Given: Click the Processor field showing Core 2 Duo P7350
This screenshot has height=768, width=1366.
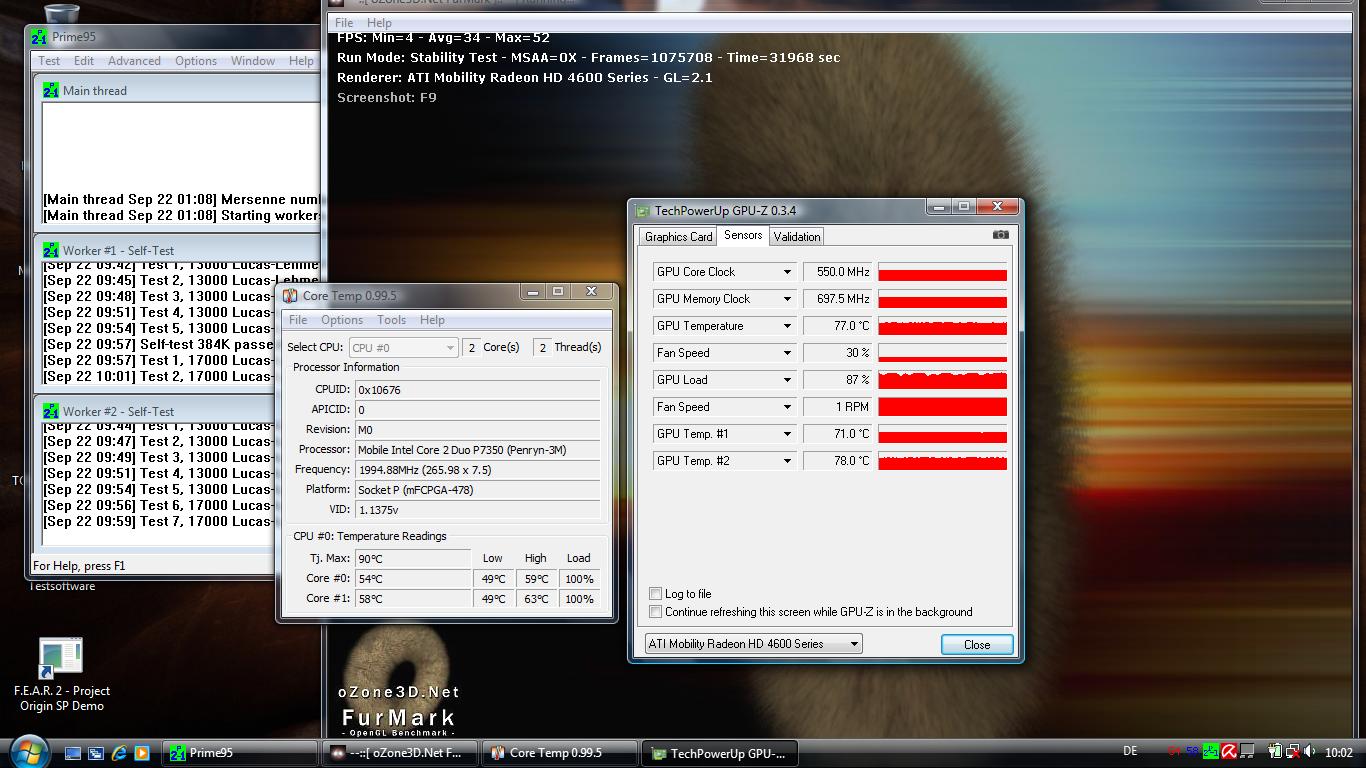Looking at the screenshot, I should [478, 450].
